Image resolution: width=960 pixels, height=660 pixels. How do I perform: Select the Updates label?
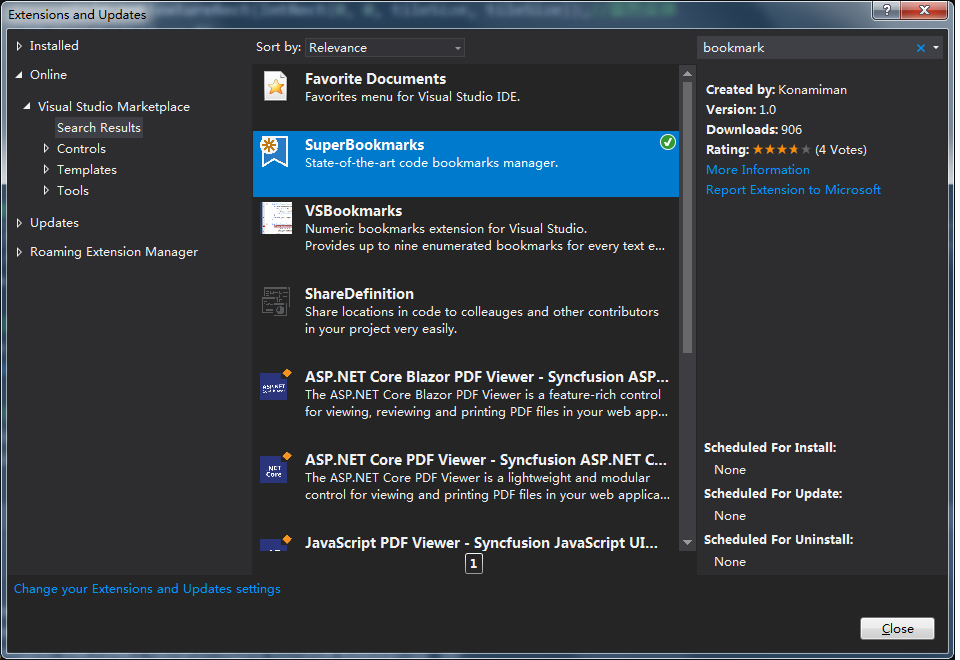tap(54, 223)
